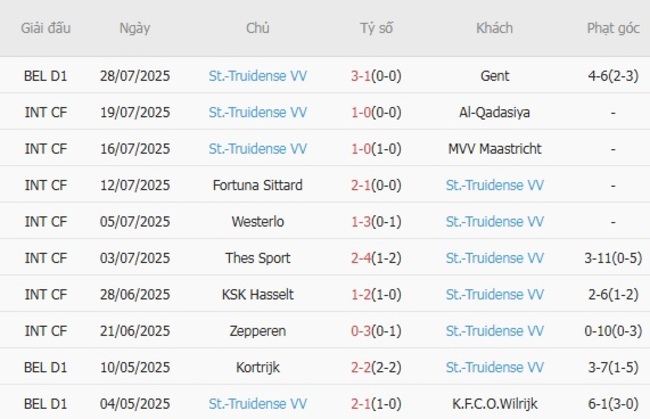The height and width of the screenshot is (419, 650).
Task: Click the 0-10(0-3) corner stat for Zepperen
Action: pos(613,330)
